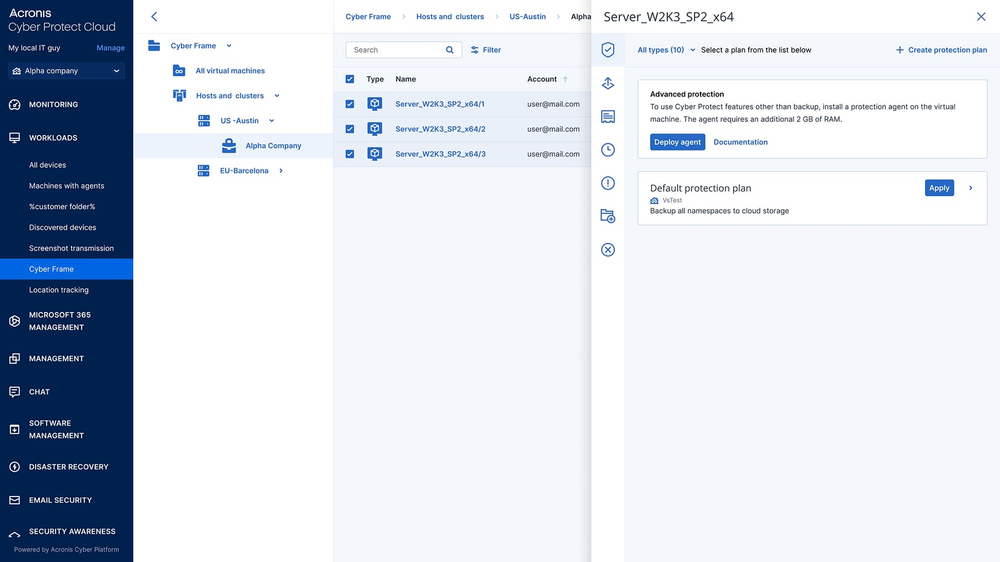Click Create protection plan
This screenshot has width=1000, height=562.
point(941,50)
